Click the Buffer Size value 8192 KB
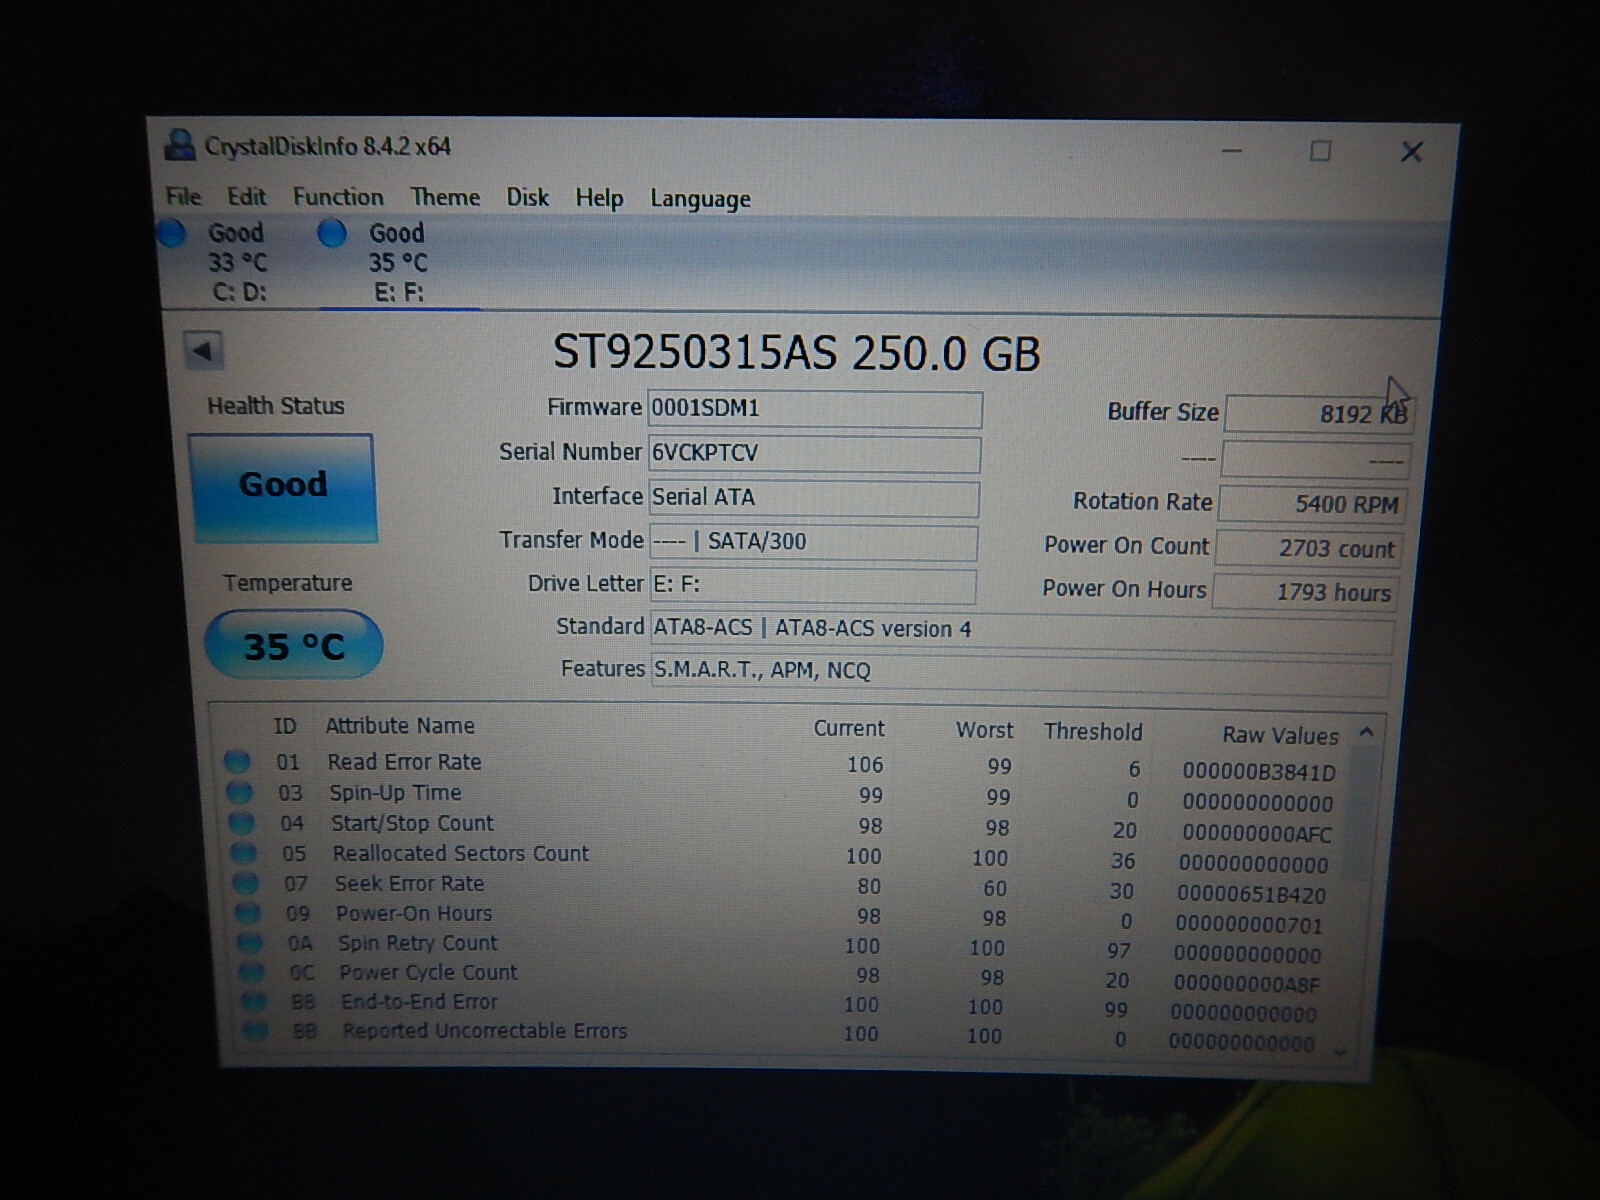 click(x=1318, y=414)
